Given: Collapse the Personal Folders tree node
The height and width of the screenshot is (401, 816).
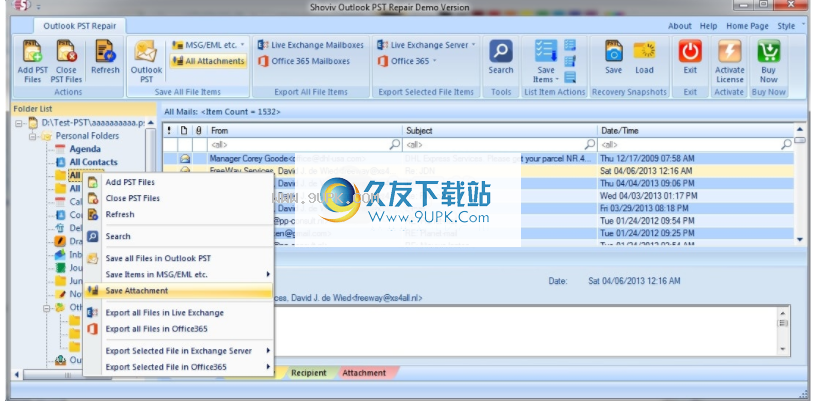Looking at the screenshot, I should coord(33,136).
